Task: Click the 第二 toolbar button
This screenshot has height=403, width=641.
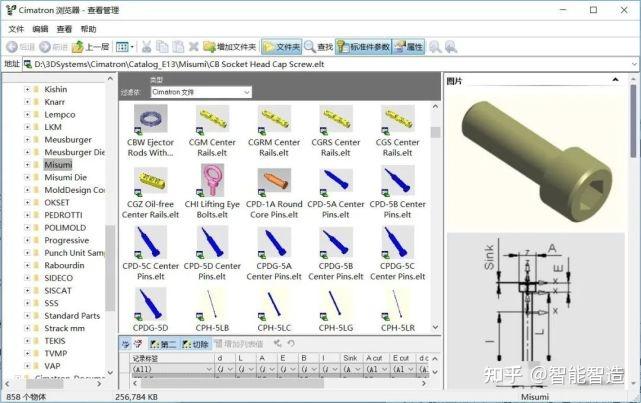Action: click(x=163, y=344)
